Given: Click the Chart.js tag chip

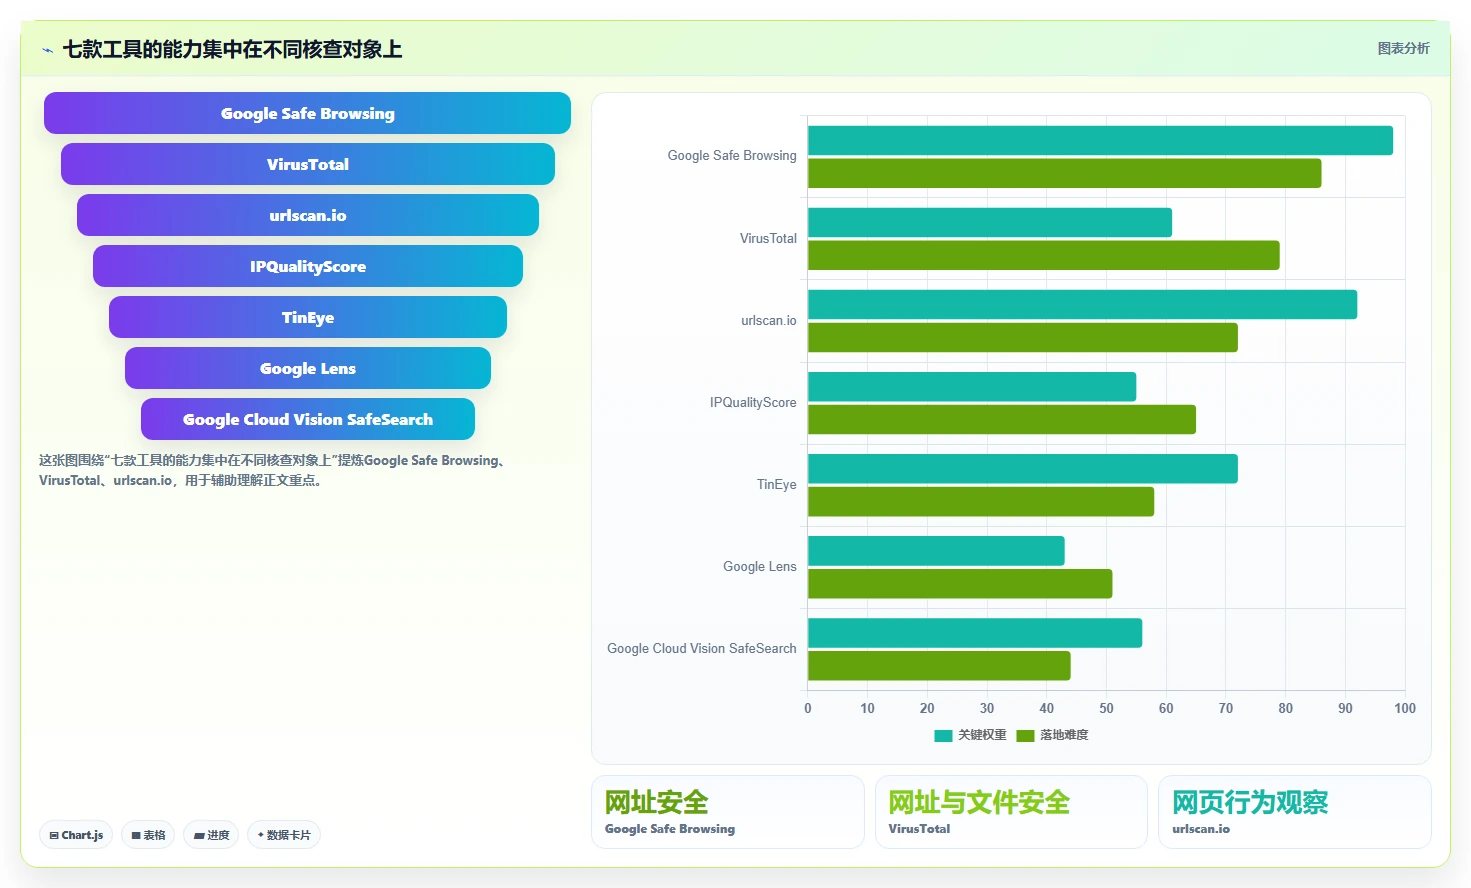Looking at the screenshot, I should [76, 835].
